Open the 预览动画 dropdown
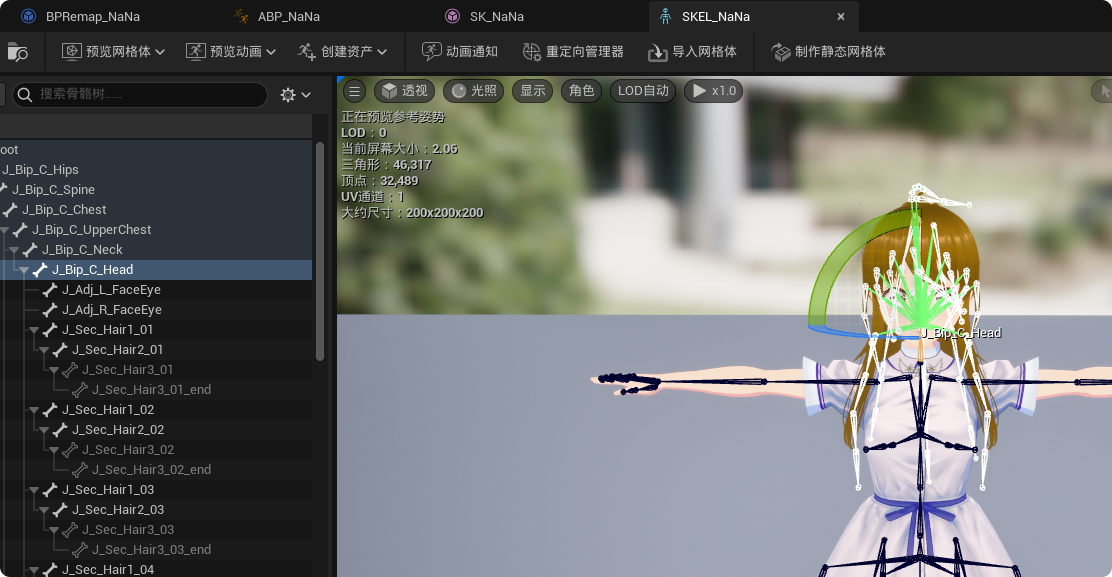Screen dimensions: 1112x577 pos(230,52)
